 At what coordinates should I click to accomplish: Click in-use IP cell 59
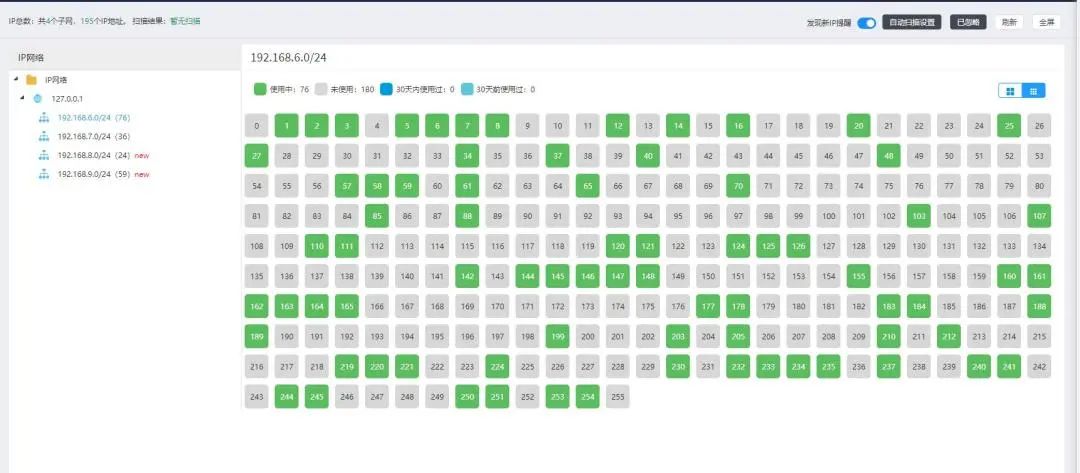[x=407, y=186]
